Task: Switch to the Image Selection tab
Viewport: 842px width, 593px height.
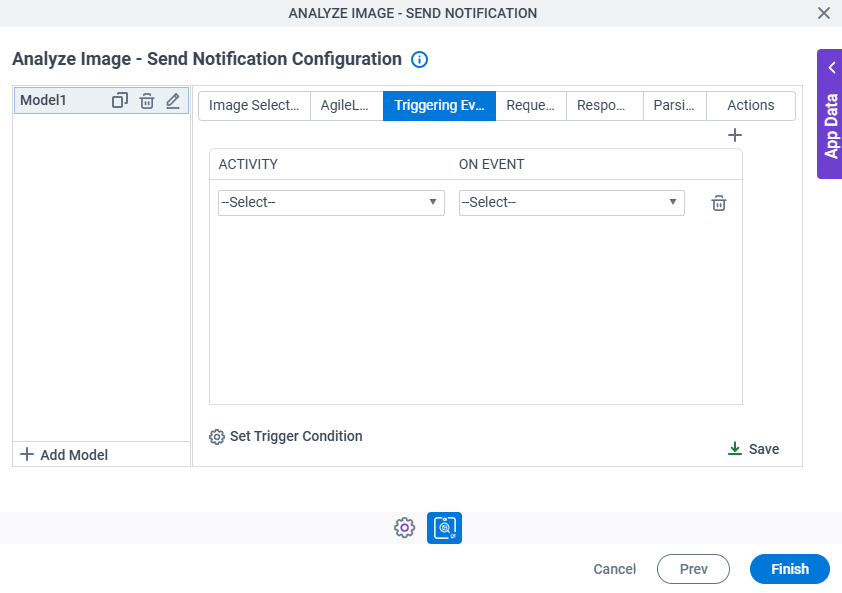Action: tap(254, 105)
